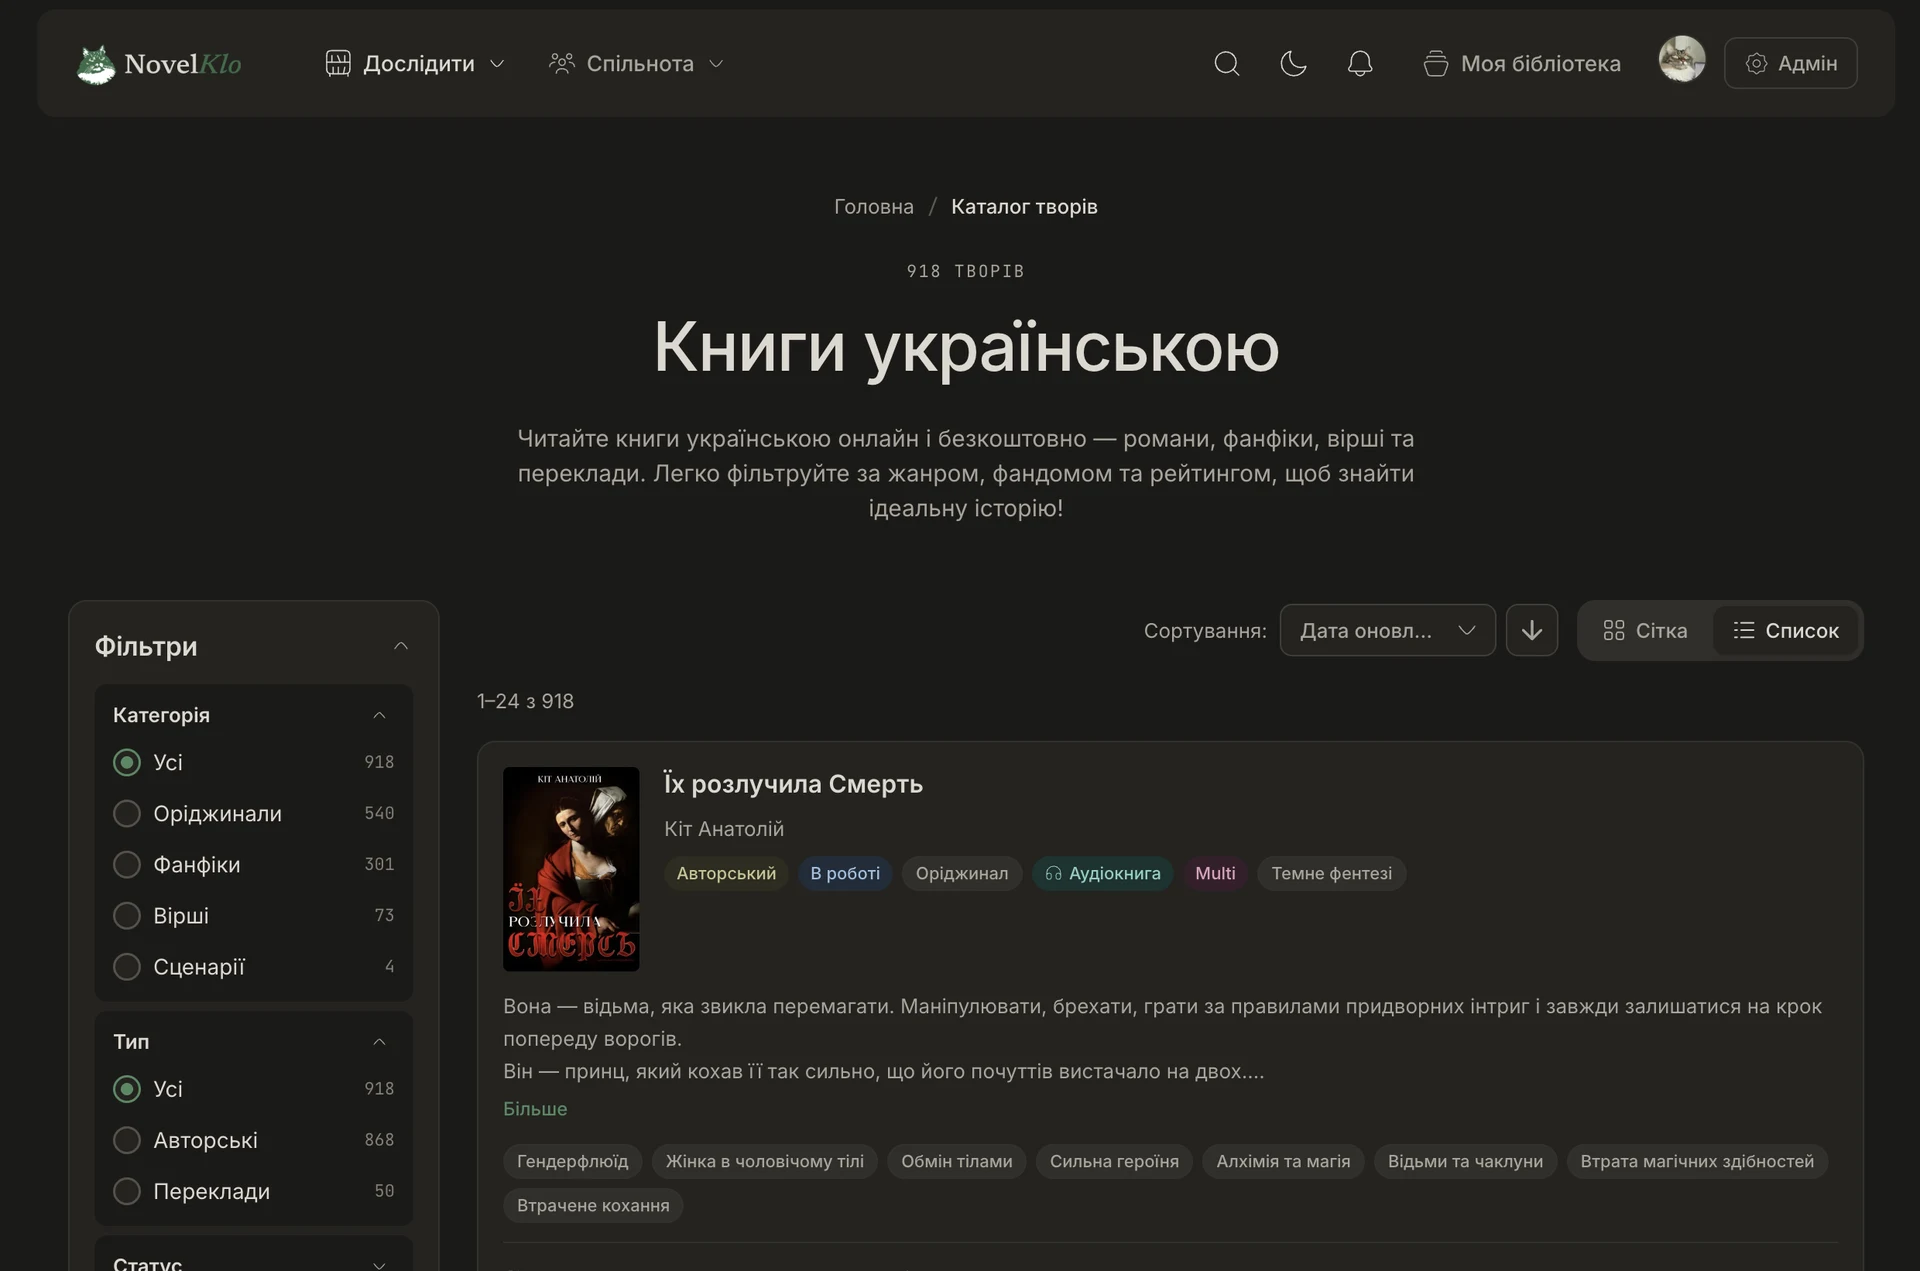Screen dimensions: 1920x1271
Task: Collapse the Фільтри panel
Action: pos(401,646)
